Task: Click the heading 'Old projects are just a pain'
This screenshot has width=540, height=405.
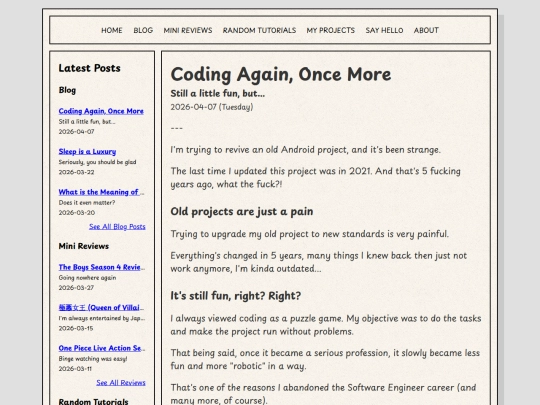Action: 242,211
